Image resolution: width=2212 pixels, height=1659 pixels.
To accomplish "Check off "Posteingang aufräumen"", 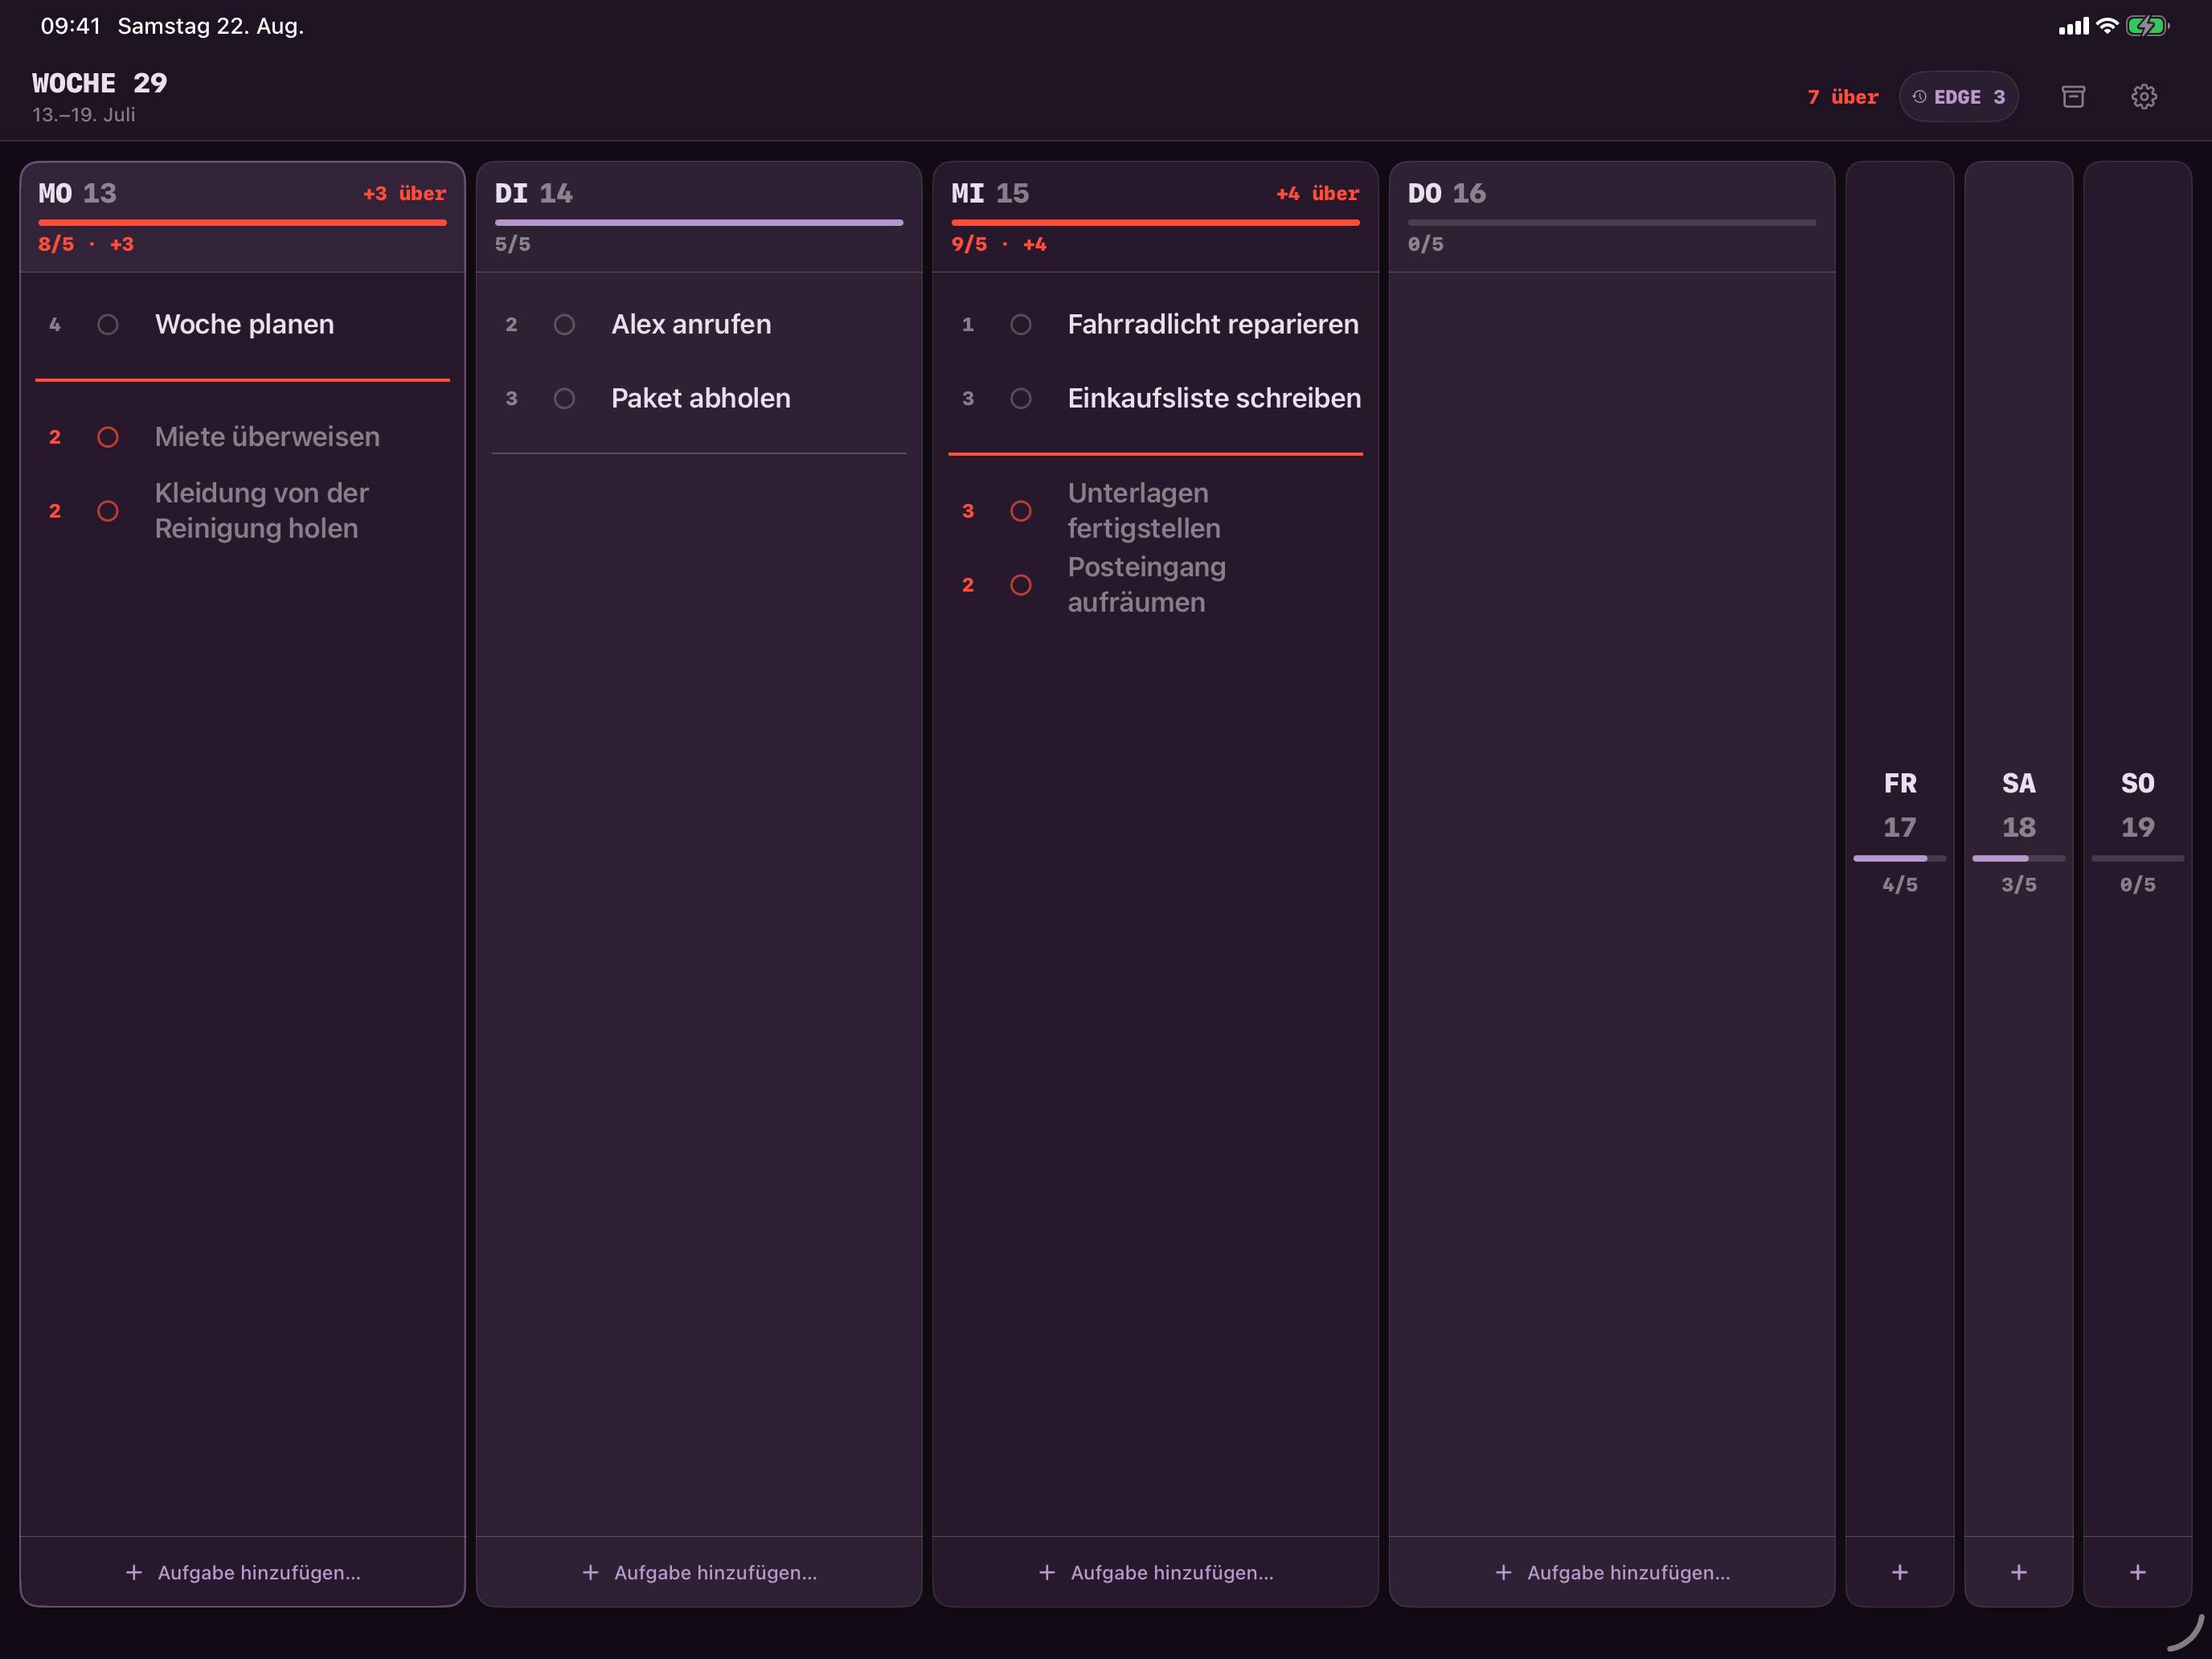I will [x=1021, y=585].
